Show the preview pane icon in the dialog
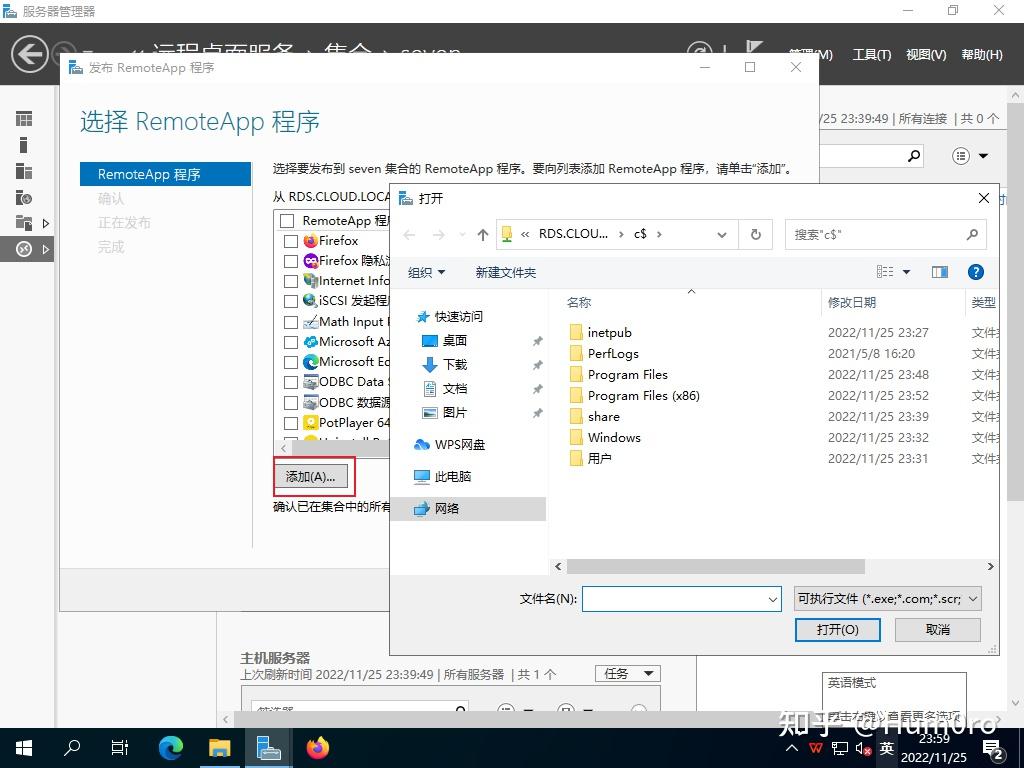The image size is (1024, 768). pos(939,271)
